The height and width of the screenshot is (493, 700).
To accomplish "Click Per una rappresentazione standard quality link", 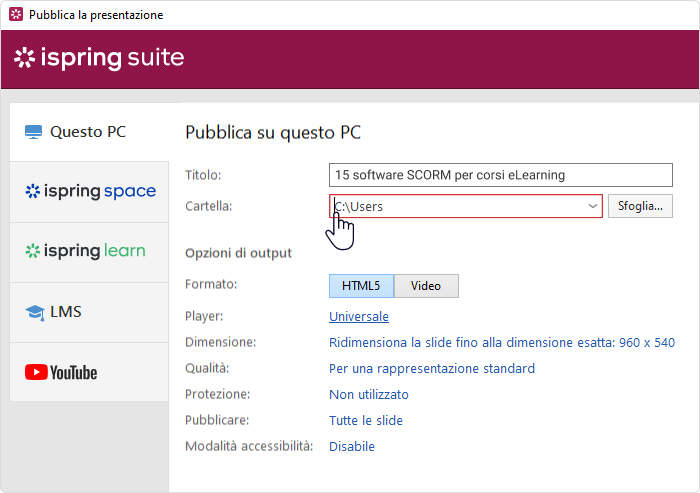I will (432, 368).
